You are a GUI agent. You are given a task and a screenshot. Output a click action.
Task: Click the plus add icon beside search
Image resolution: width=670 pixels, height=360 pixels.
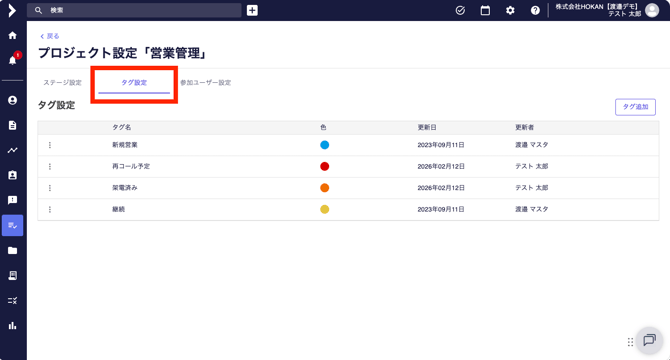pyautogui.click(x=252, y=10)
